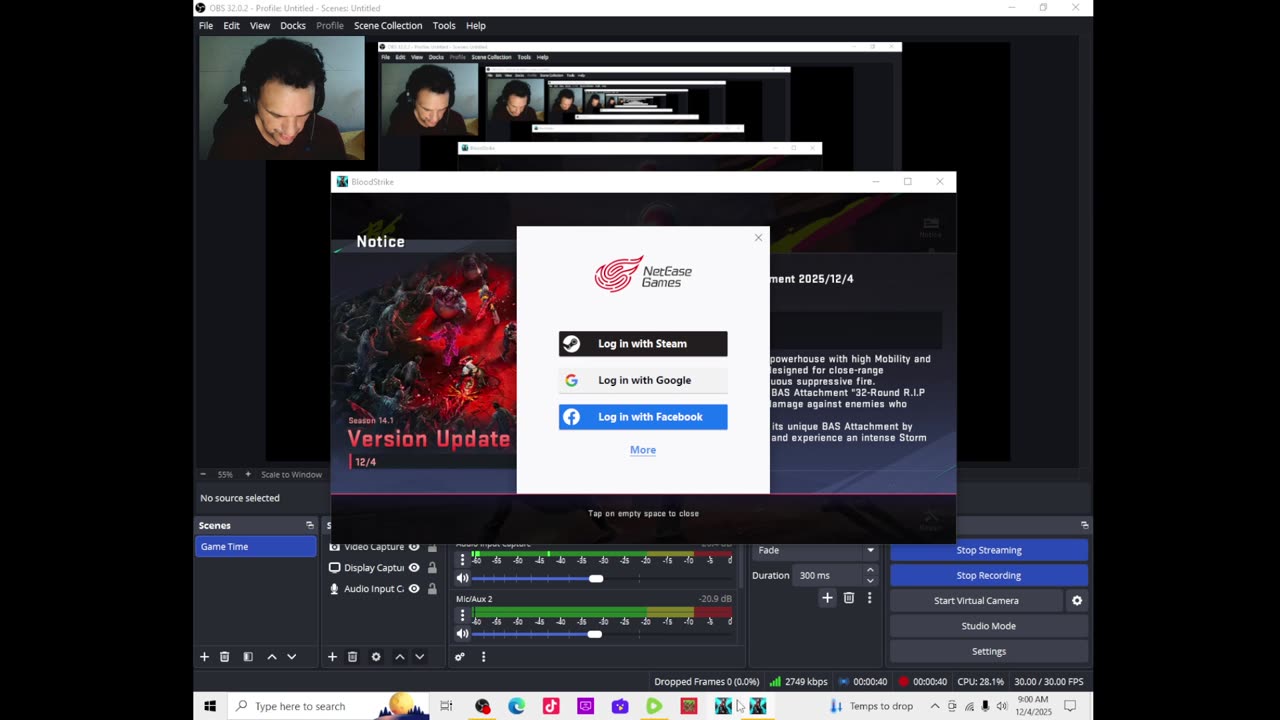Show hidden system tray icons
Screen dimensions: 1280x720
(x=935, y=706)
